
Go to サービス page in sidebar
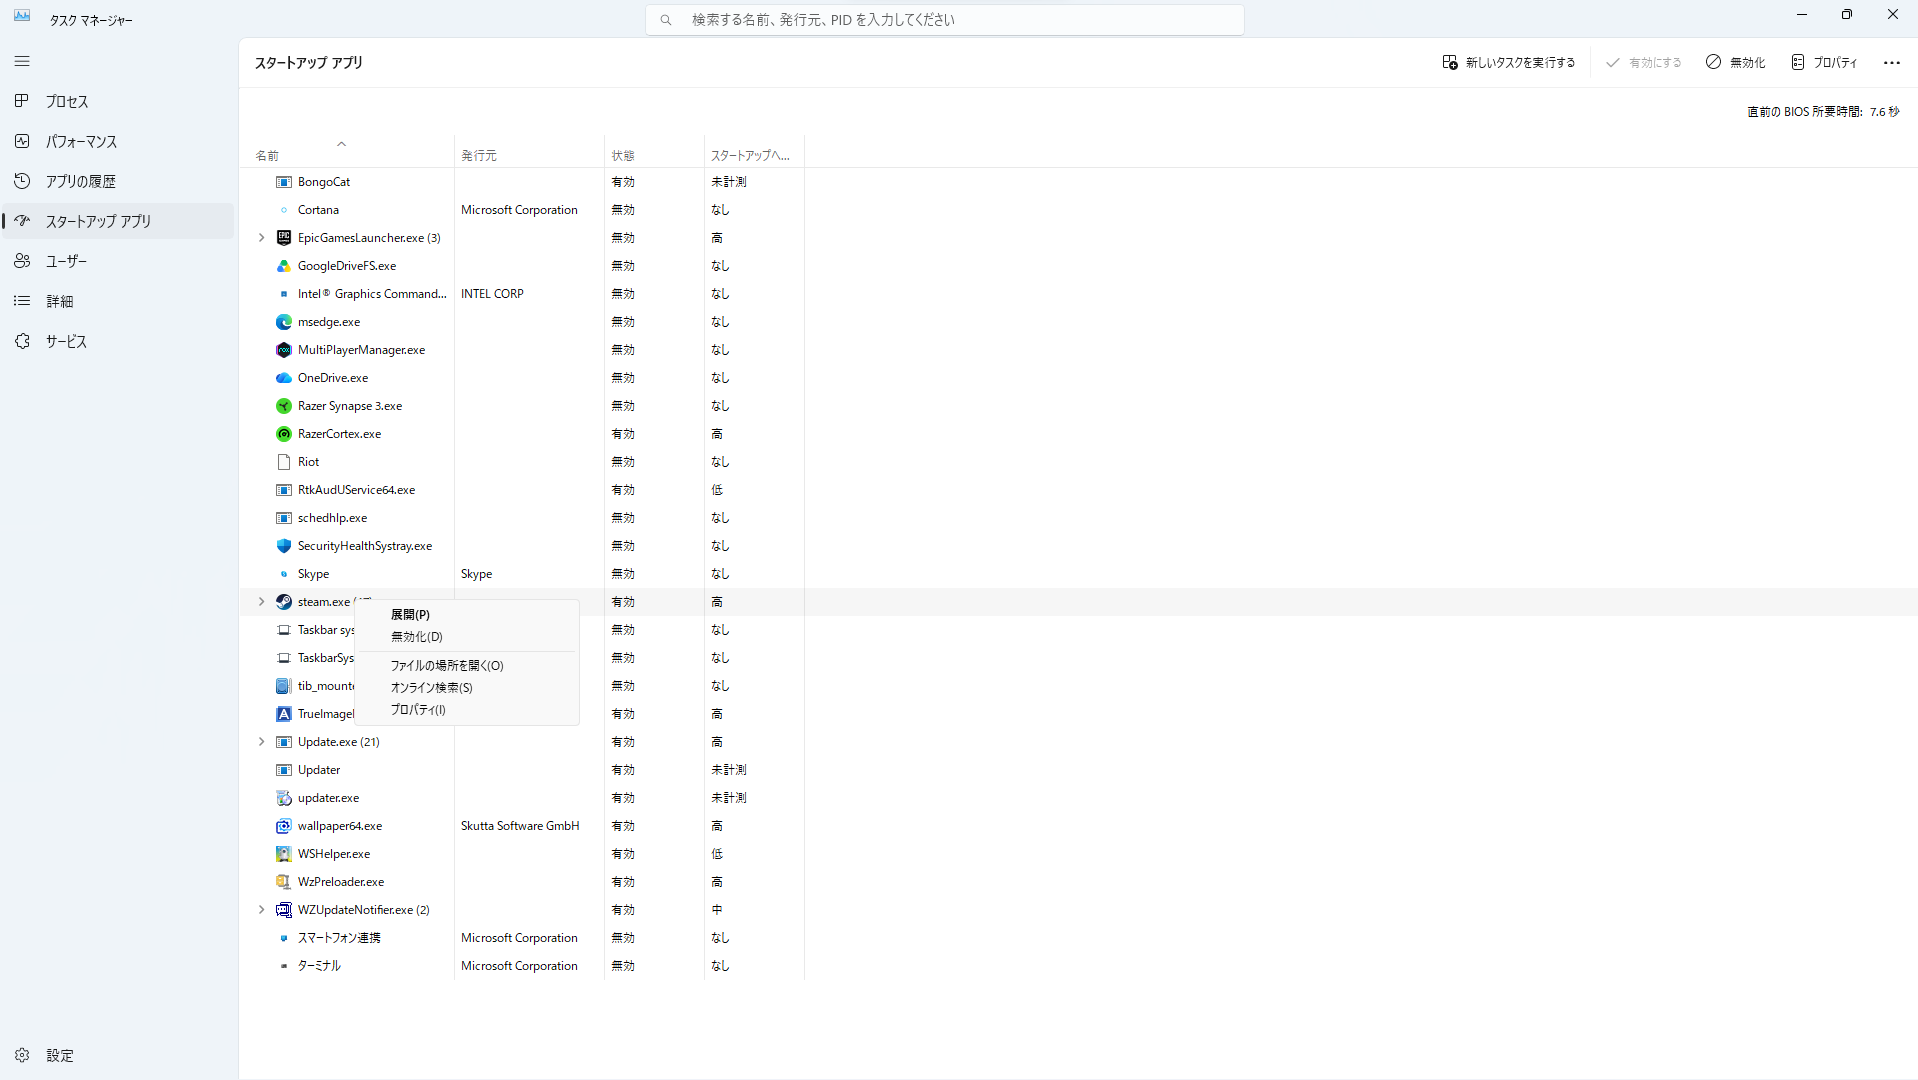[x=119, y=342]
